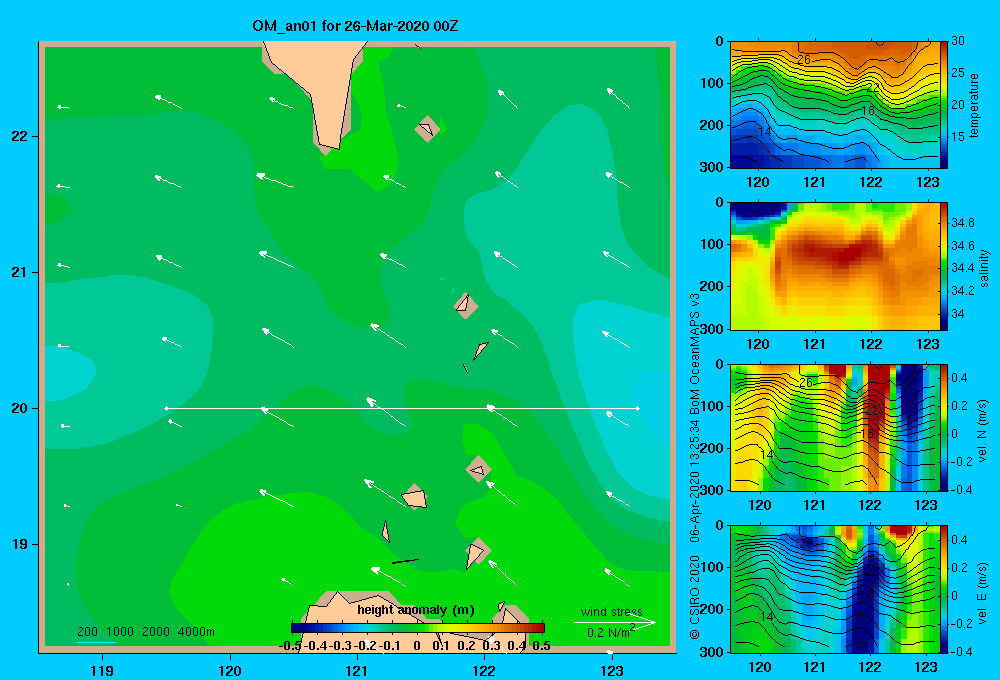Click the CSIRO BoM OceanMAPS copyright text
This screenshot has width=1000, height=680.
click(695, 466)
